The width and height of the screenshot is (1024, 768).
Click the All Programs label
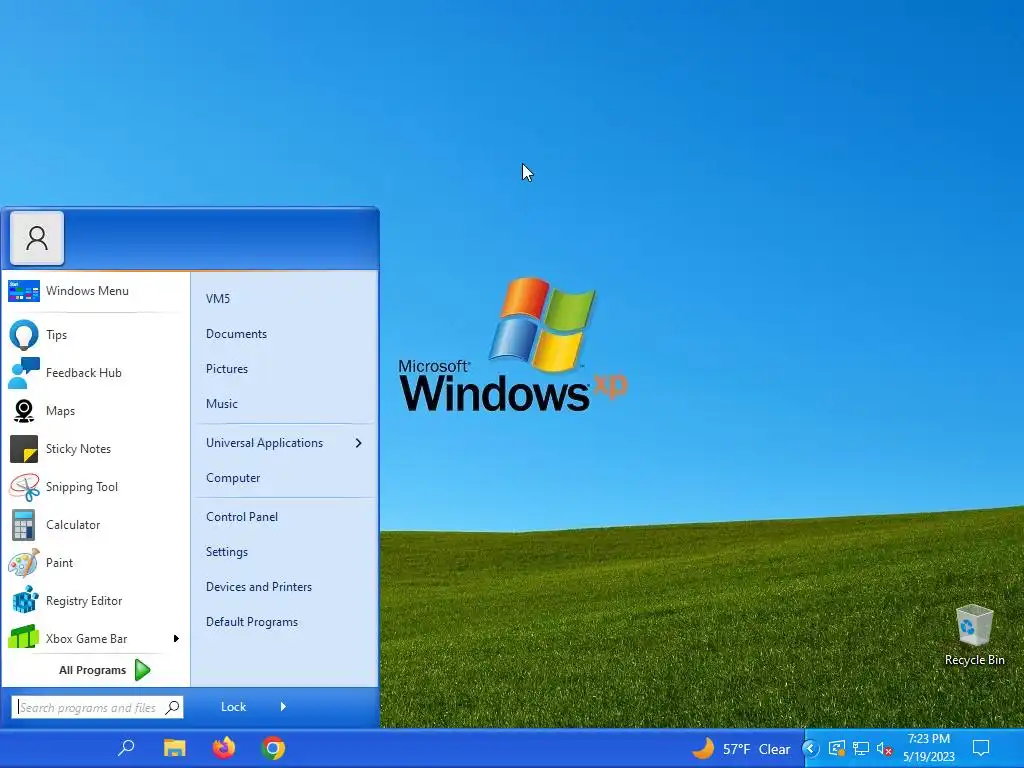[92, 670]
